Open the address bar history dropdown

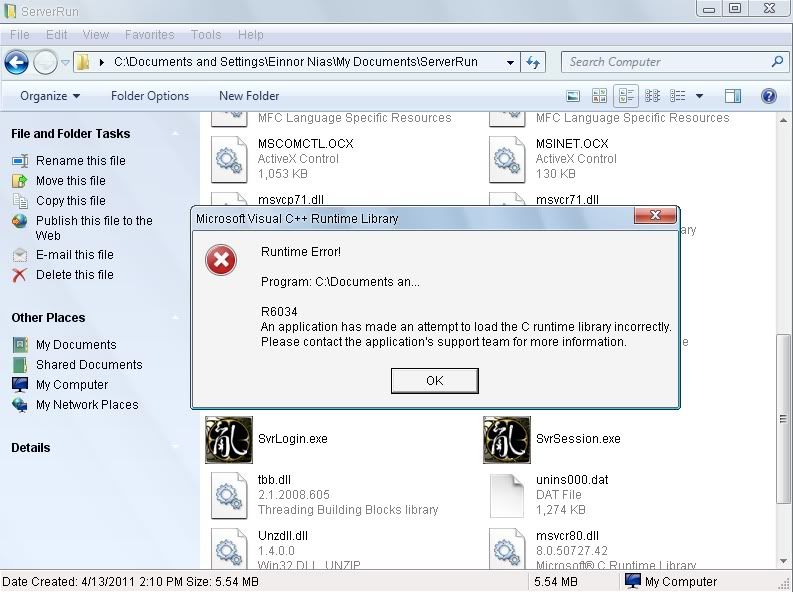point(511,62)
